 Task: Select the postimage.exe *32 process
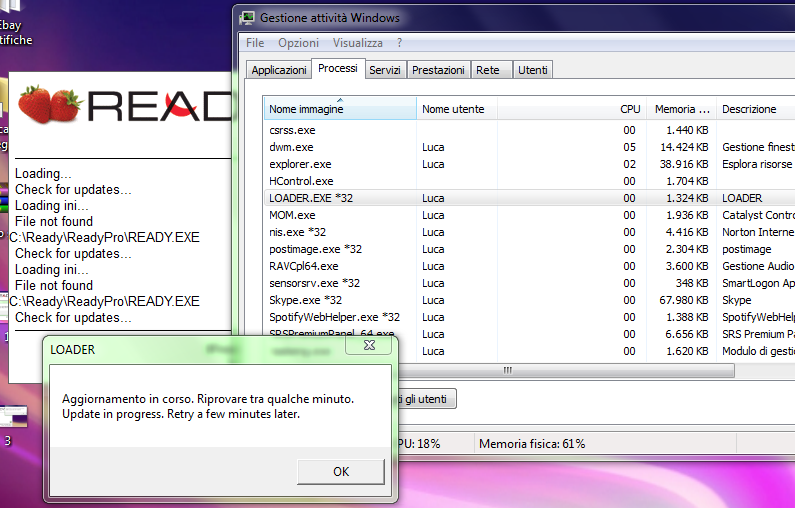click(529, 249)
